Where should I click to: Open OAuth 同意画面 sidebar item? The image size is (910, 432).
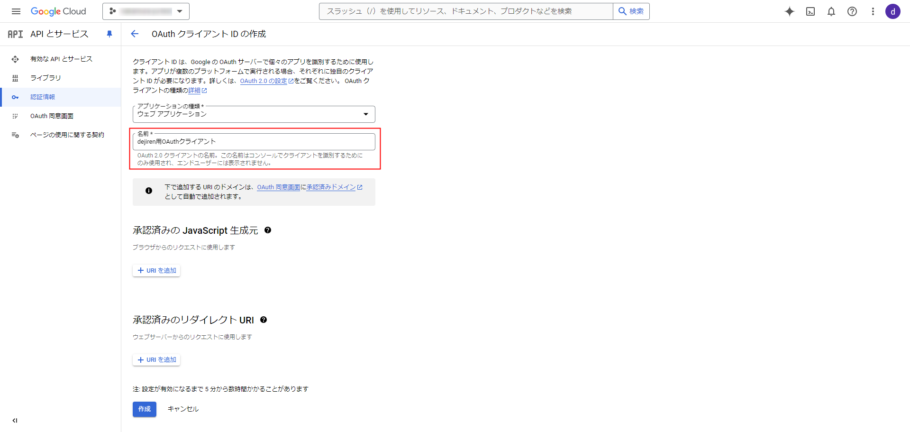coord(52,116)
